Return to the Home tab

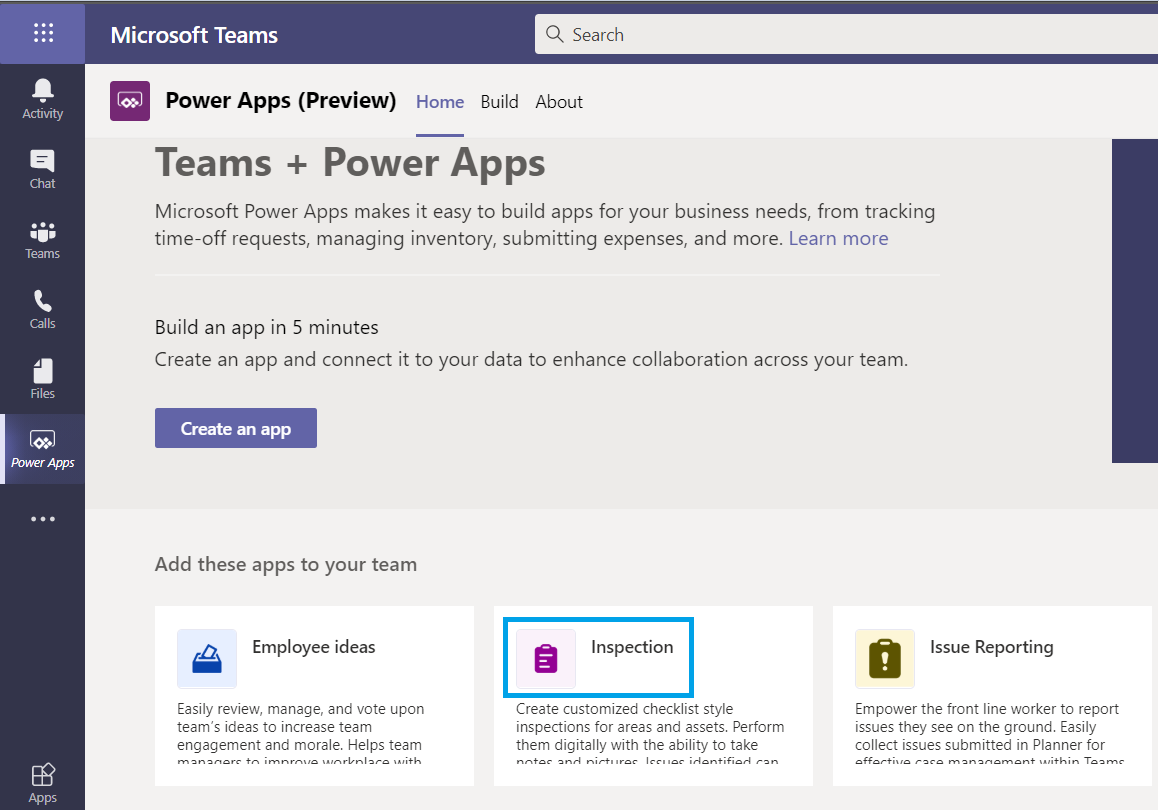point(440,101)
